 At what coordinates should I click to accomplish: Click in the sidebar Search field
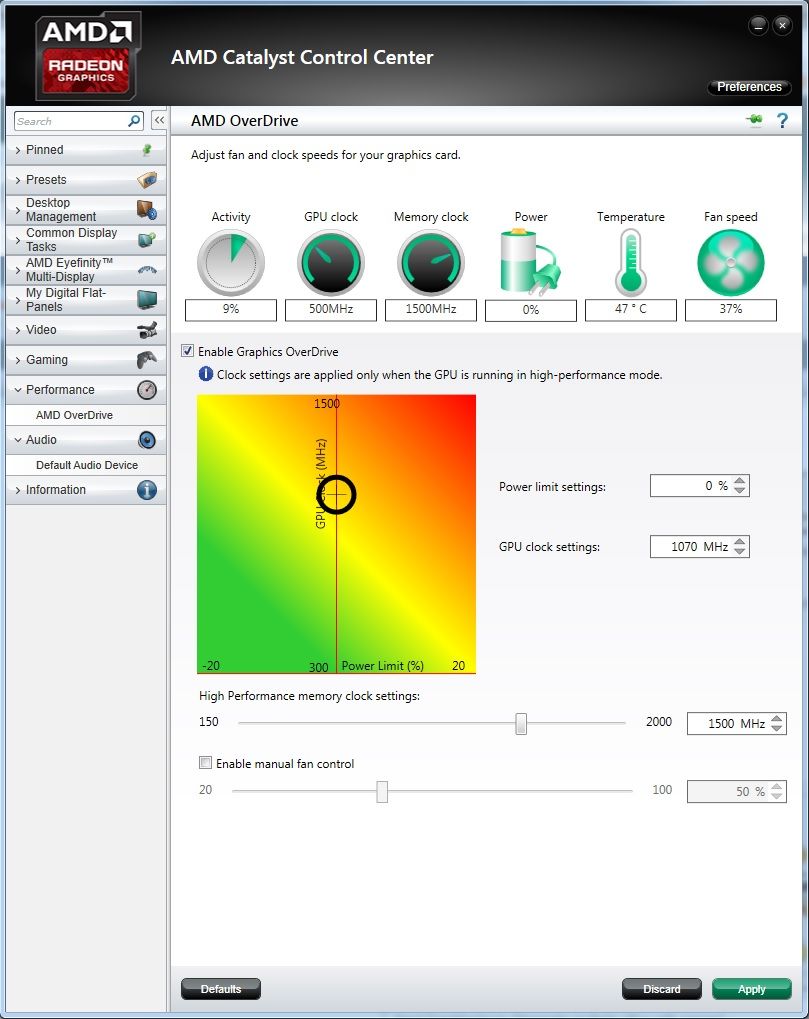[70, 121]
